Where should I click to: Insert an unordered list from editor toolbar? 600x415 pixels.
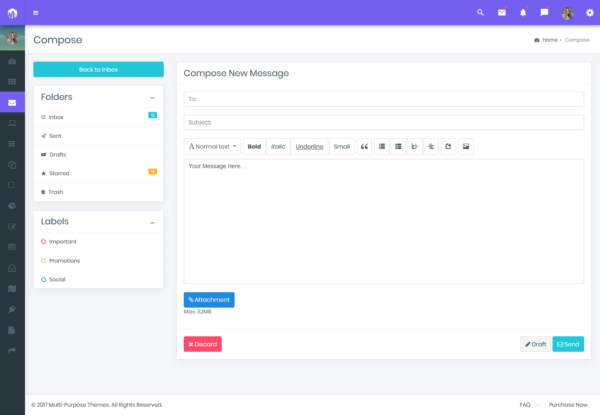(x=382, y=146)
